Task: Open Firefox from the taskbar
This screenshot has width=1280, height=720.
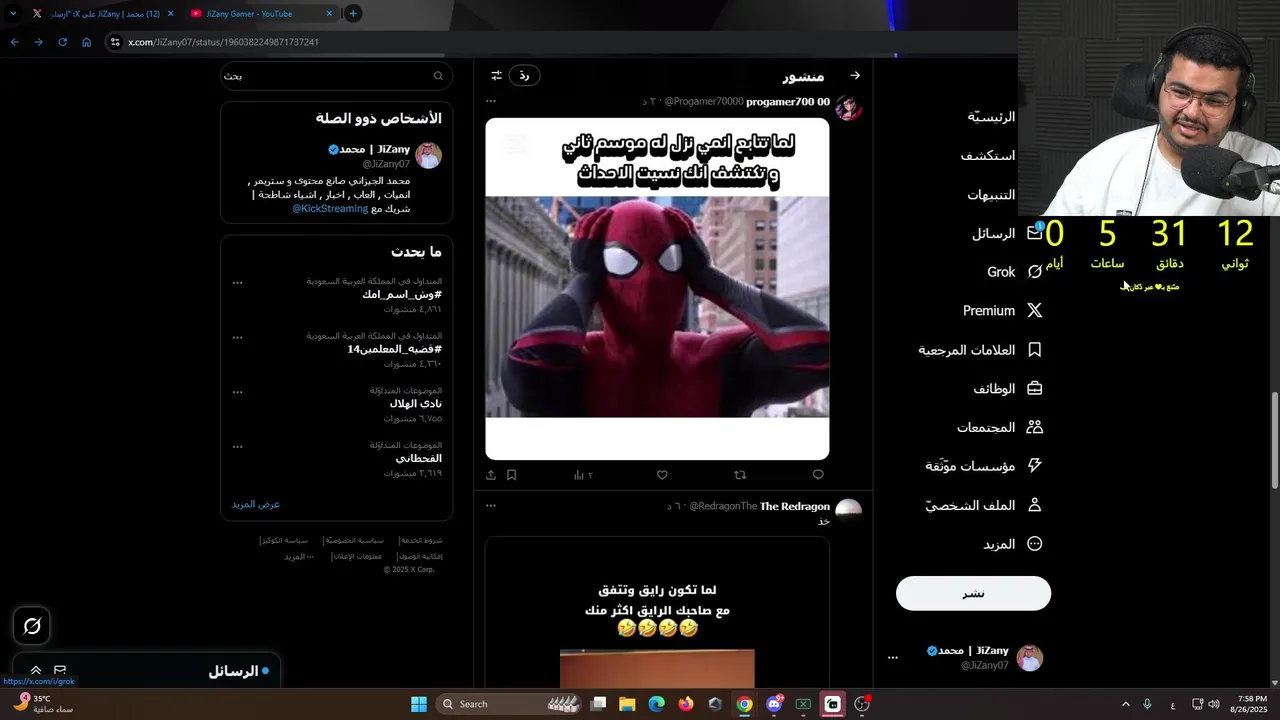Action: coord(685,704)
